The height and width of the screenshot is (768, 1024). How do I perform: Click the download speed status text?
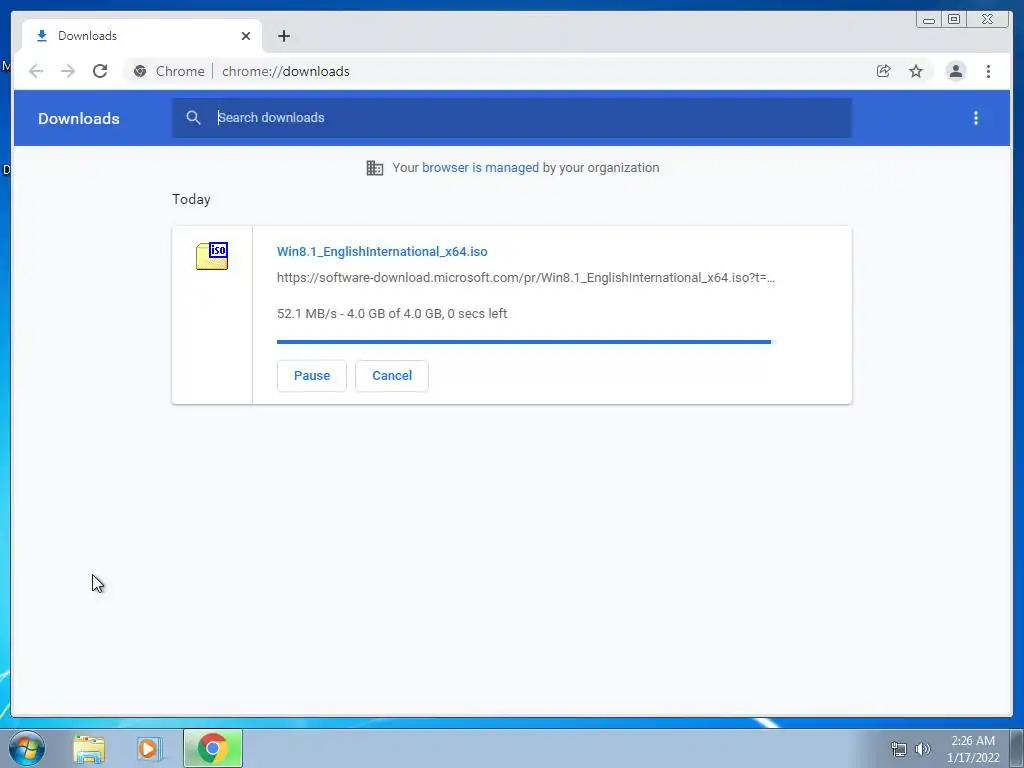pos(392,313)
